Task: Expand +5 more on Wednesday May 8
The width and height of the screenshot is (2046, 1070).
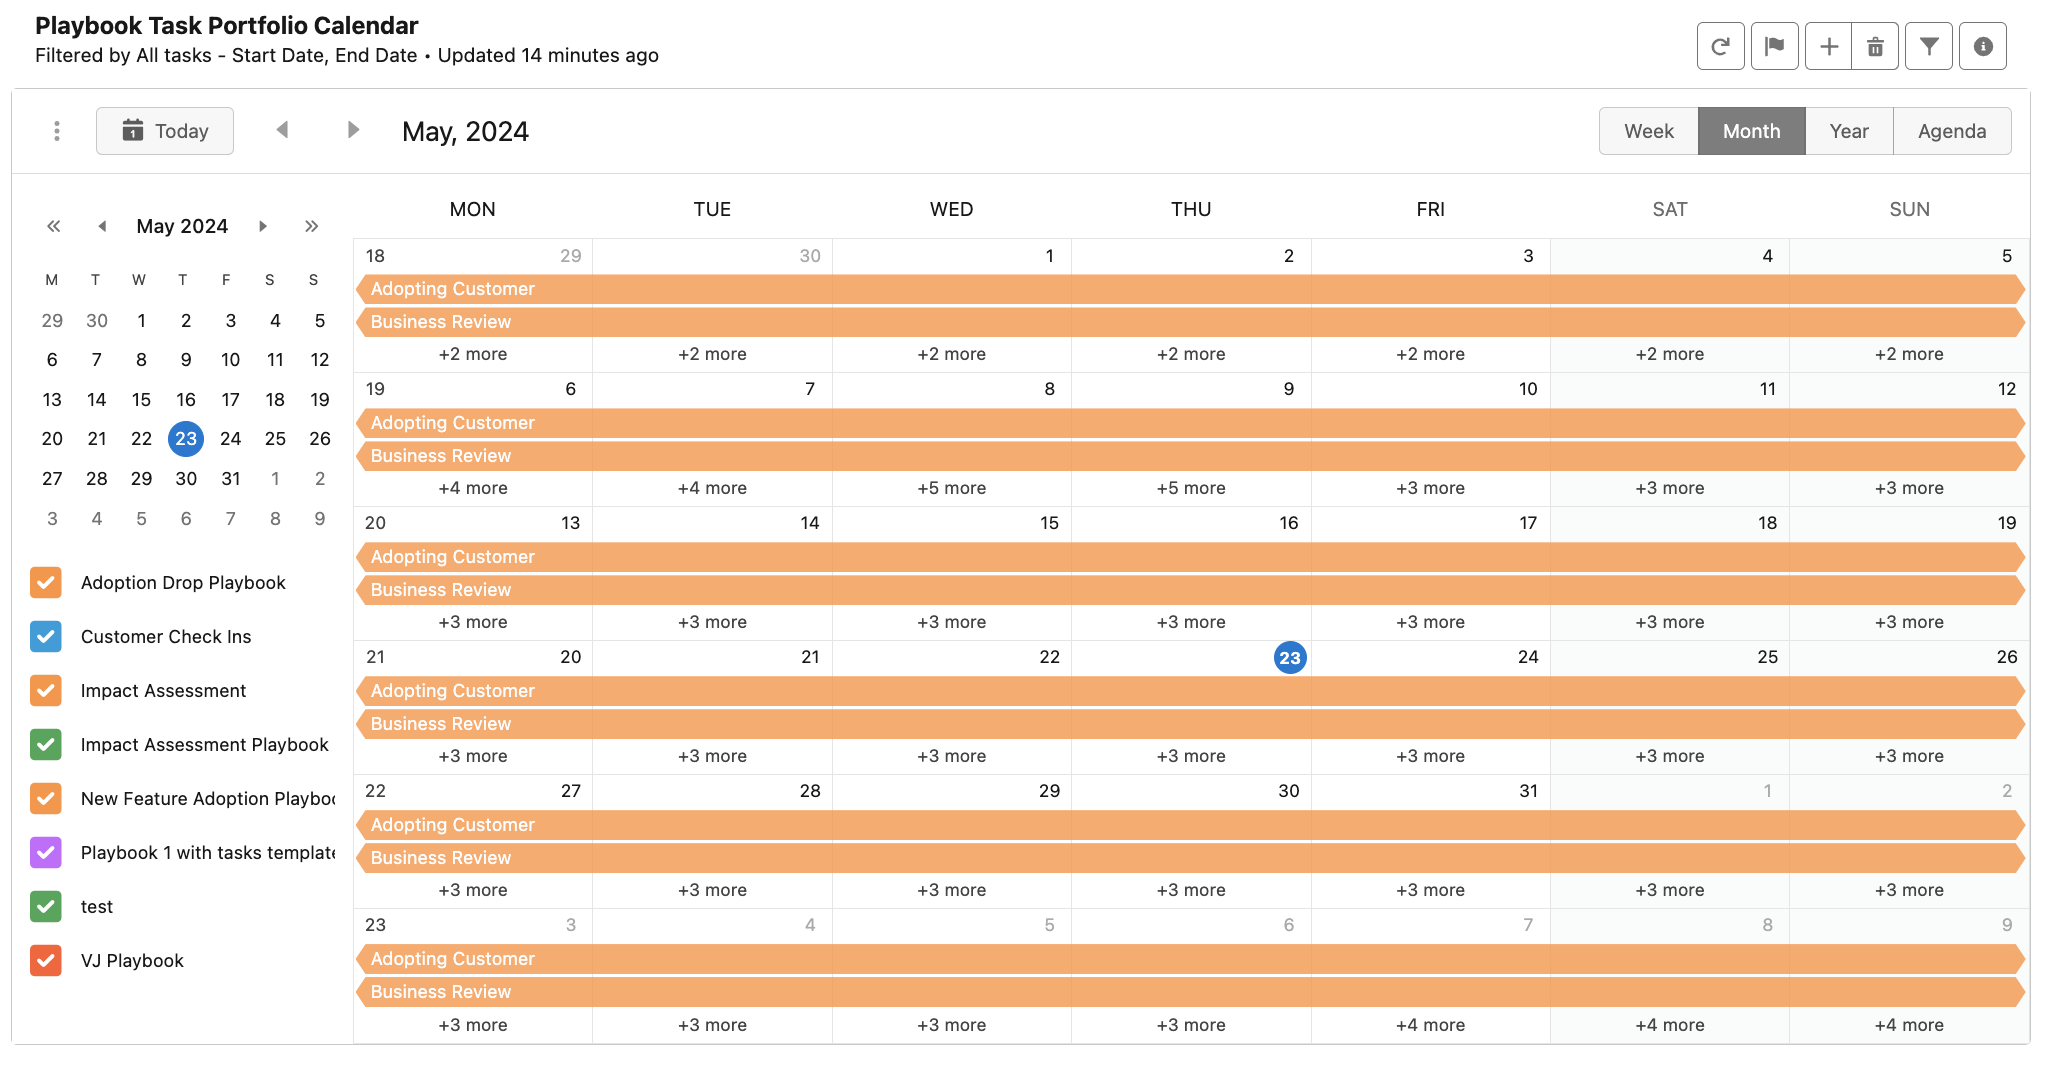Action: (951, 488)
